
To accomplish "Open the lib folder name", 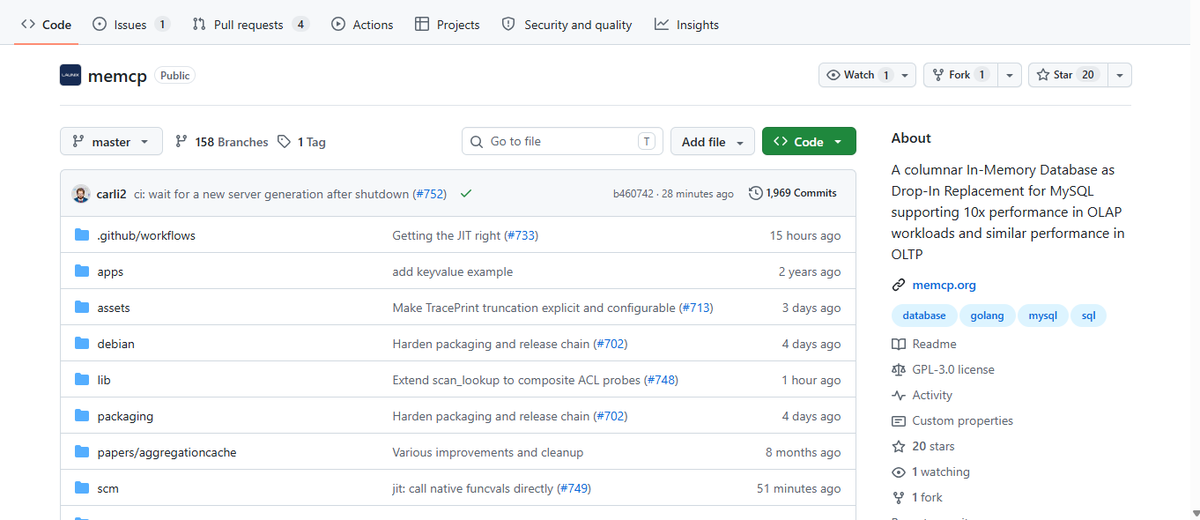I will [104, 380].
